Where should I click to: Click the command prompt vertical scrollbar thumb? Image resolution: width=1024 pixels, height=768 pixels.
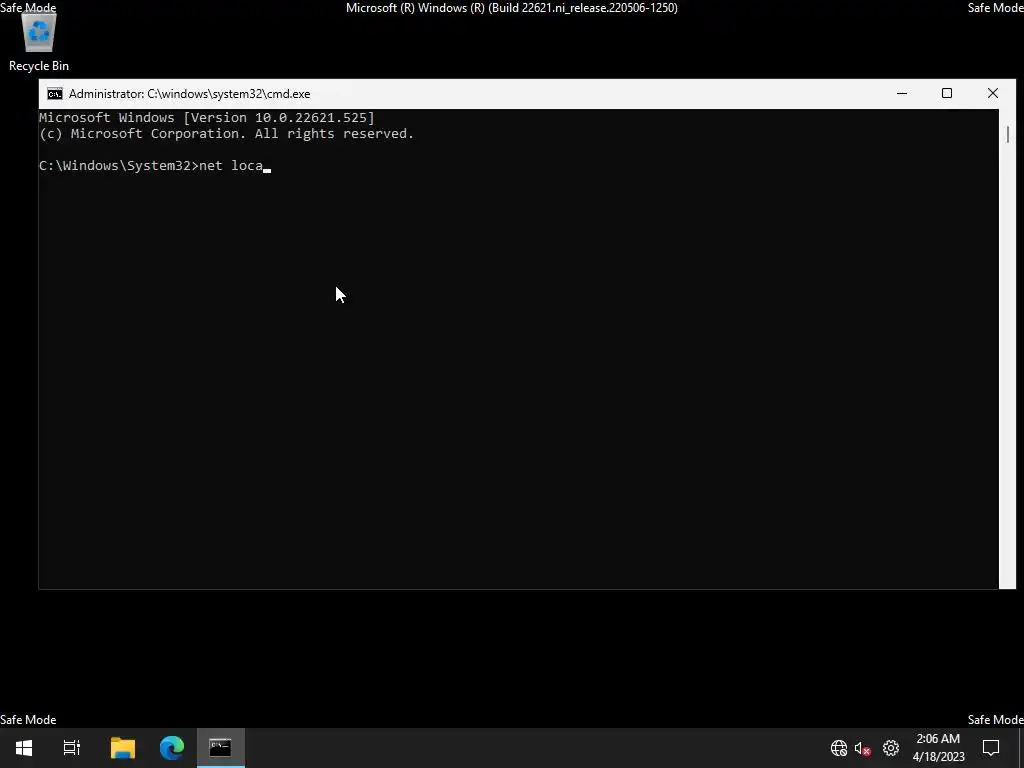(1008, 134)
